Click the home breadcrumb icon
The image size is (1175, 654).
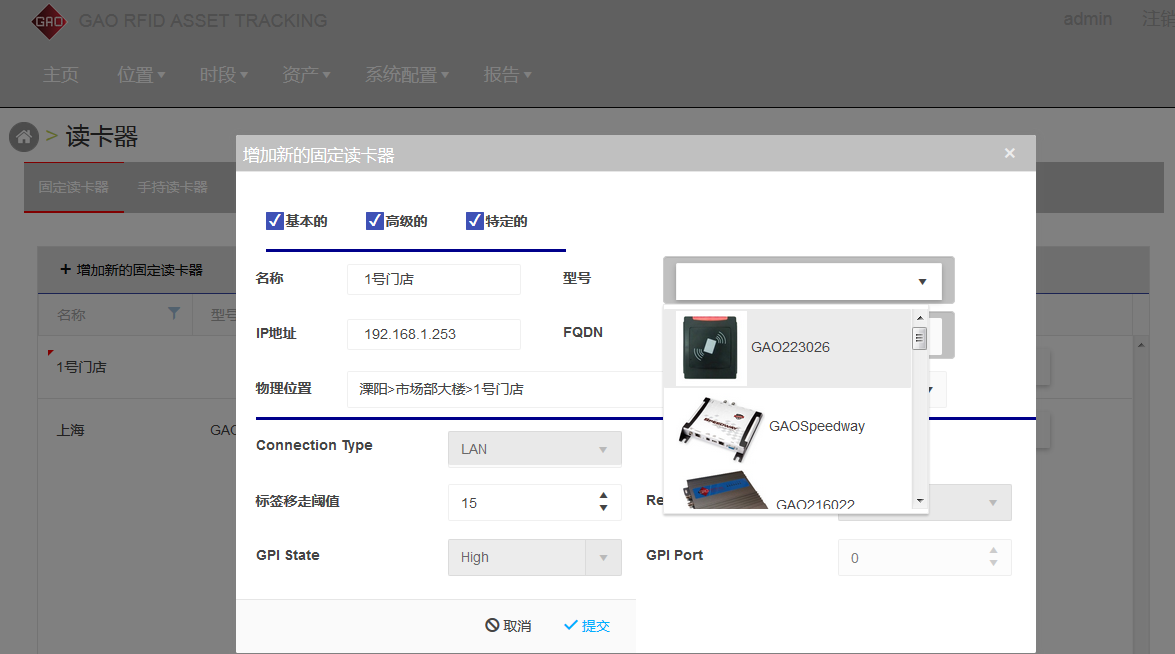(24, 137)
